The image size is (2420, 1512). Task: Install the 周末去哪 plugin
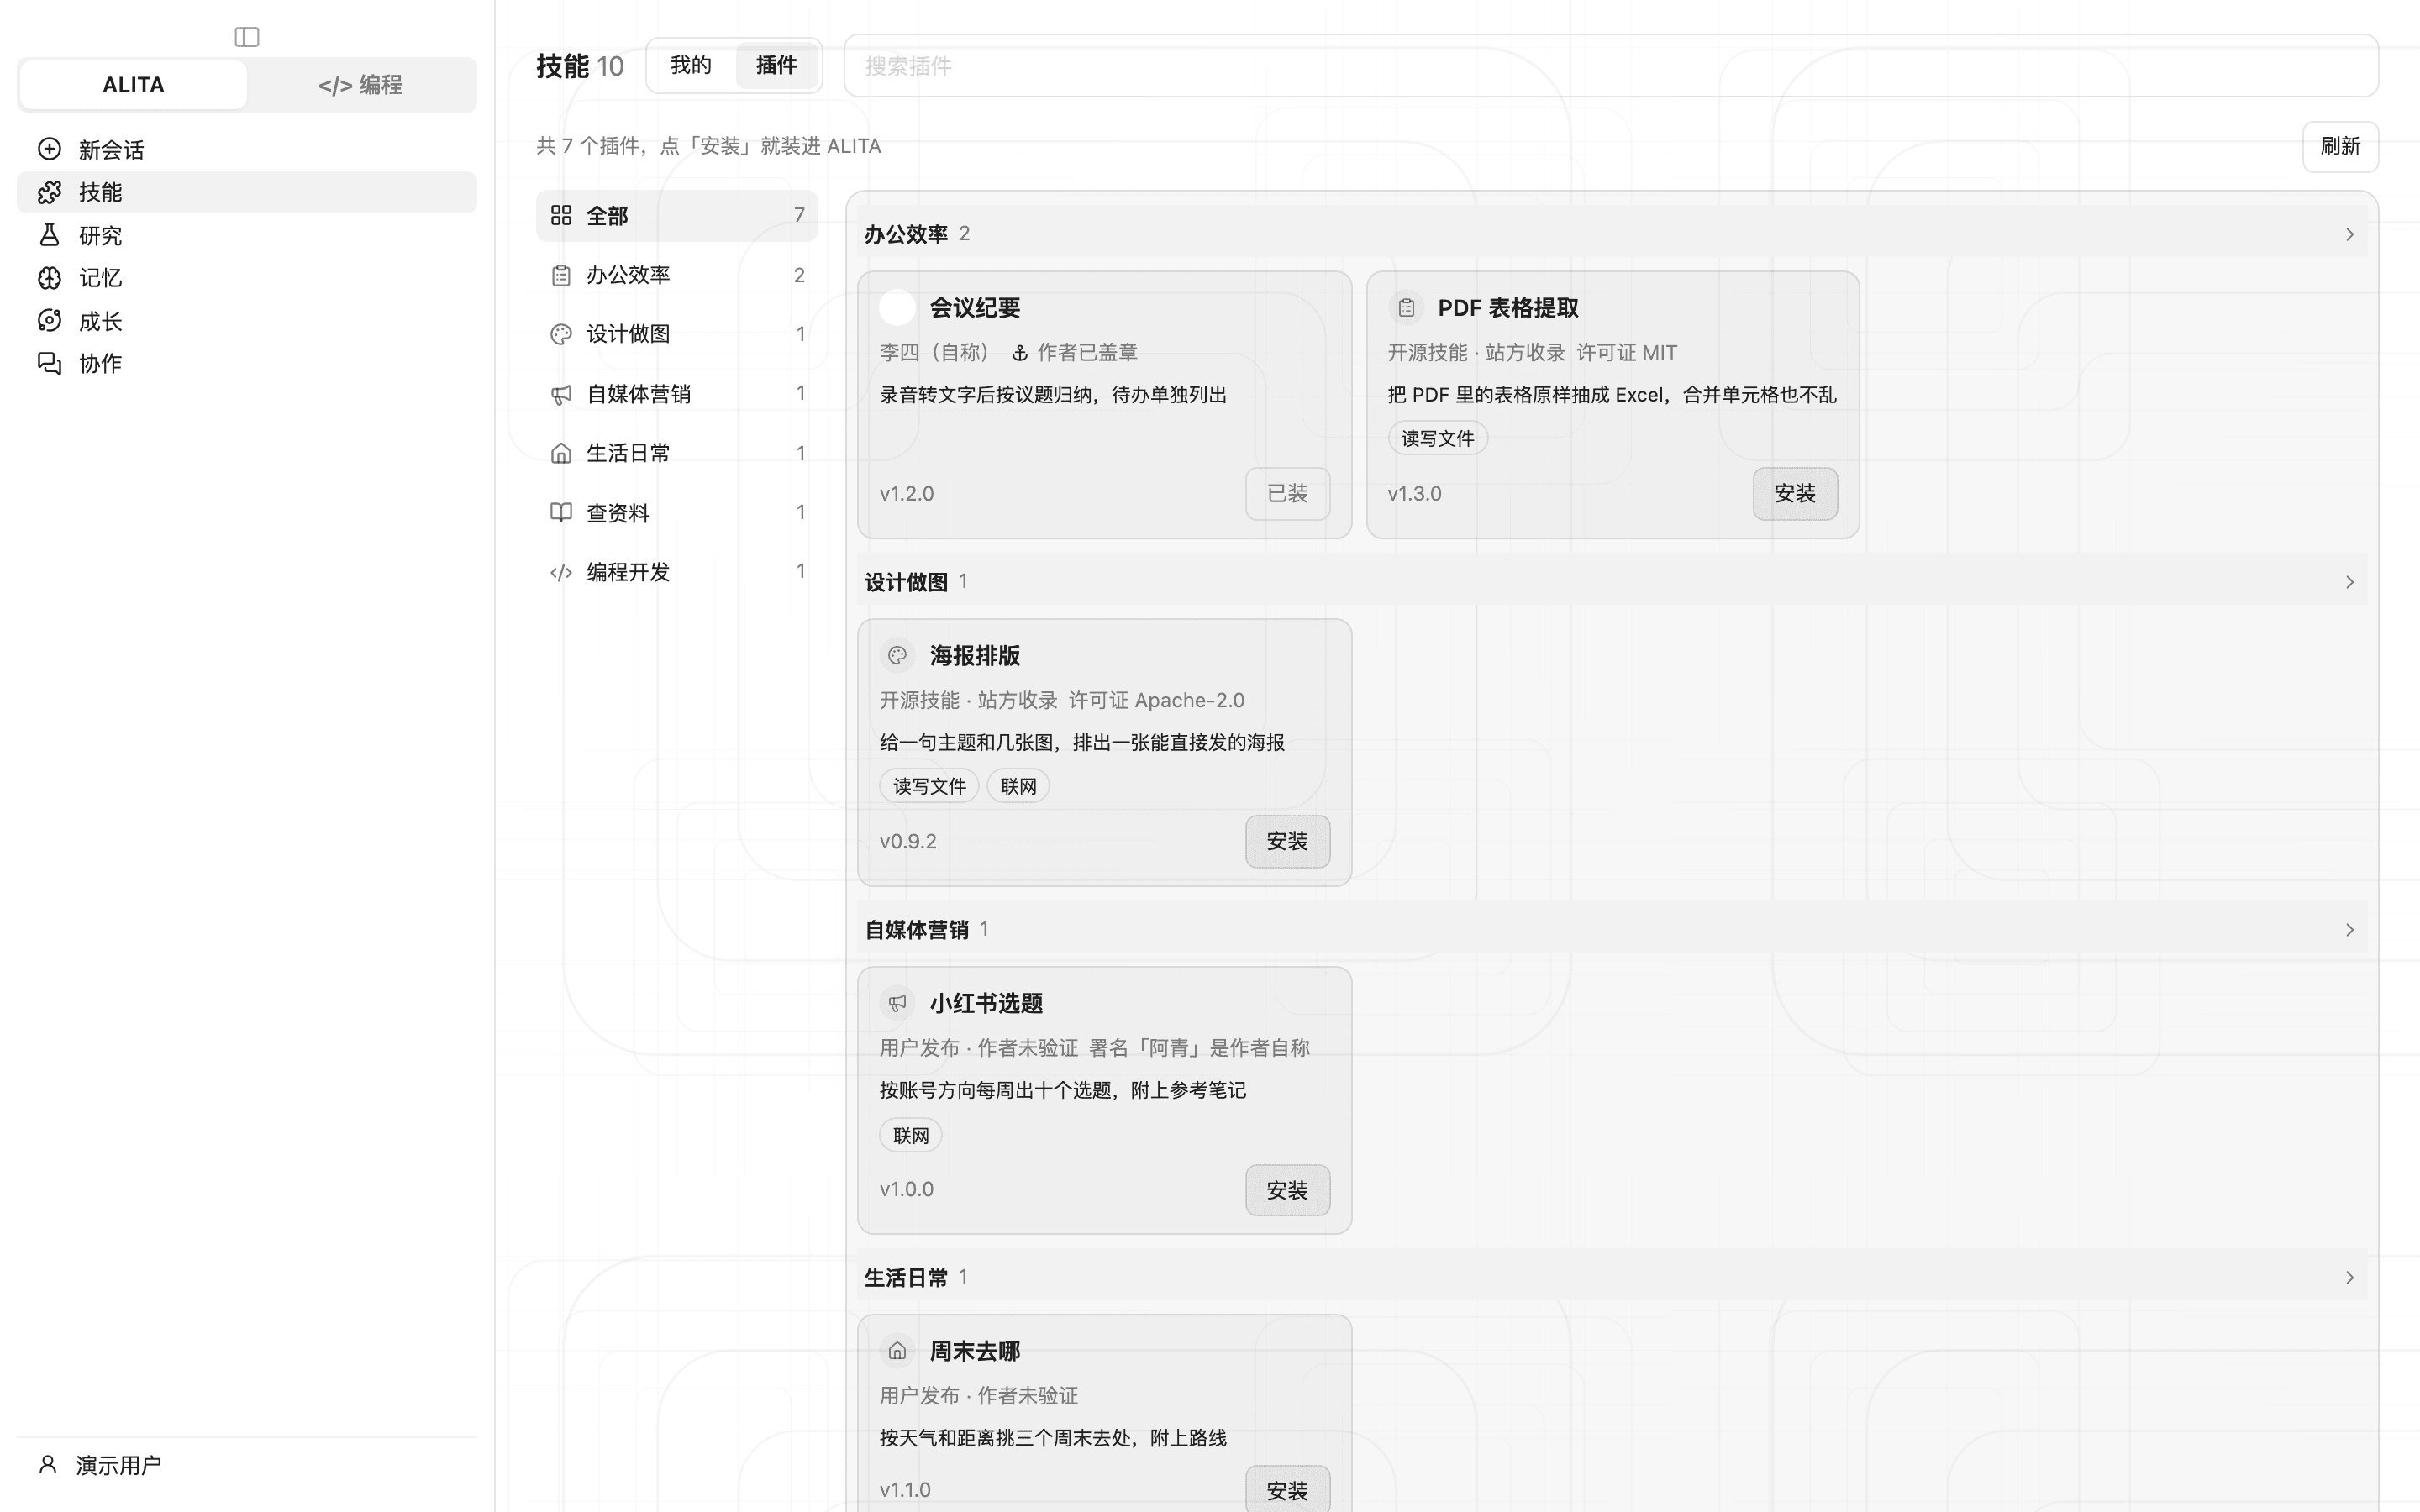1287,1490
